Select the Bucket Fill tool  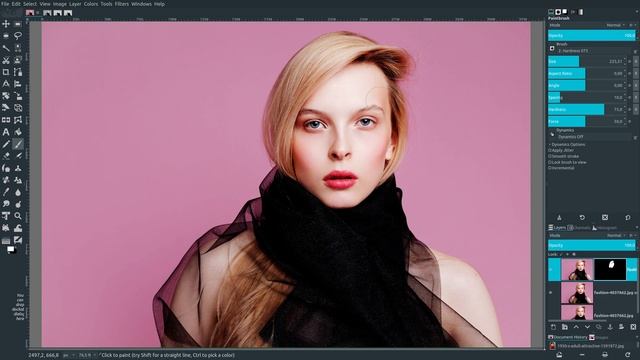[18, 132]
